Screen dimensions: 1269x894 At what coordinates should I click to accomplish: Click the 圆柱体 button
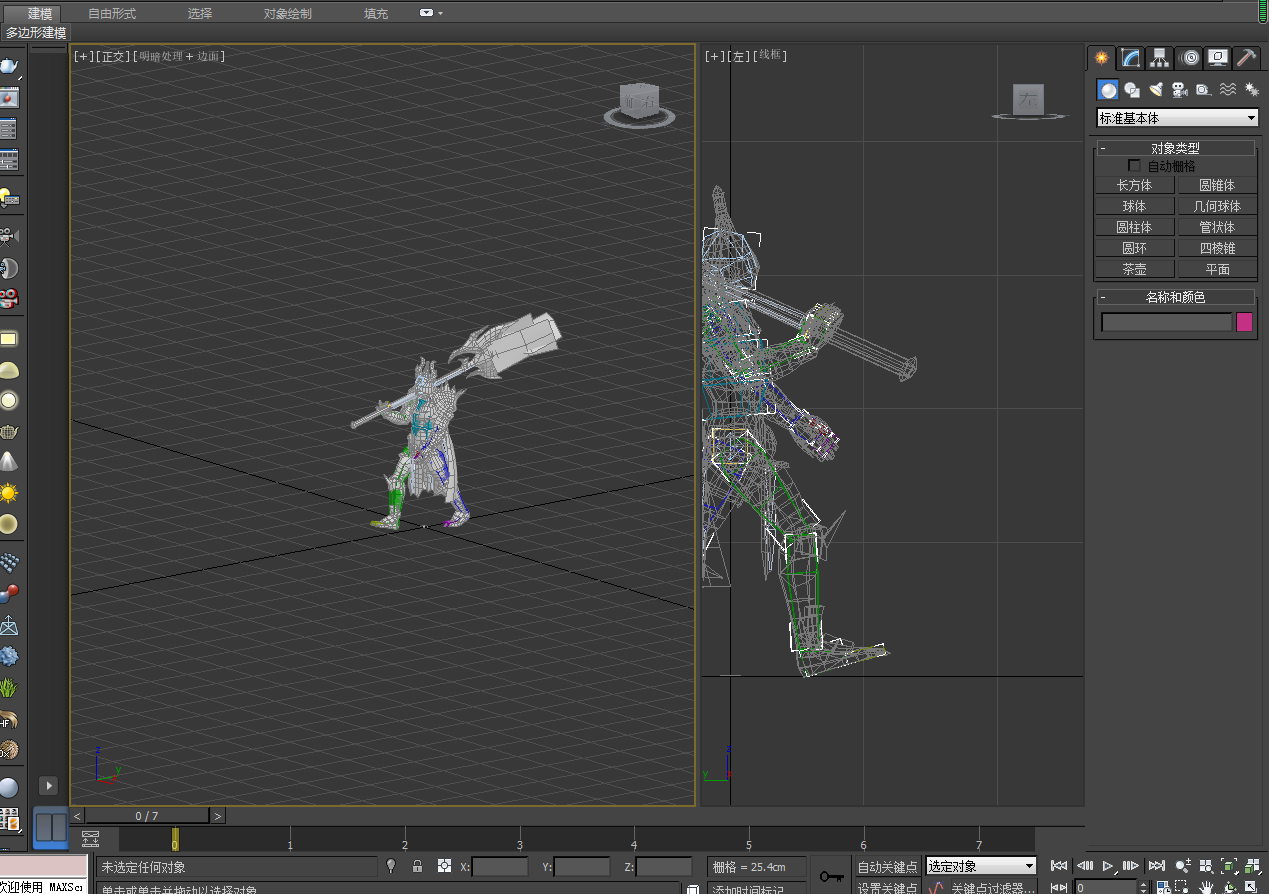(x=1134, y=227)
